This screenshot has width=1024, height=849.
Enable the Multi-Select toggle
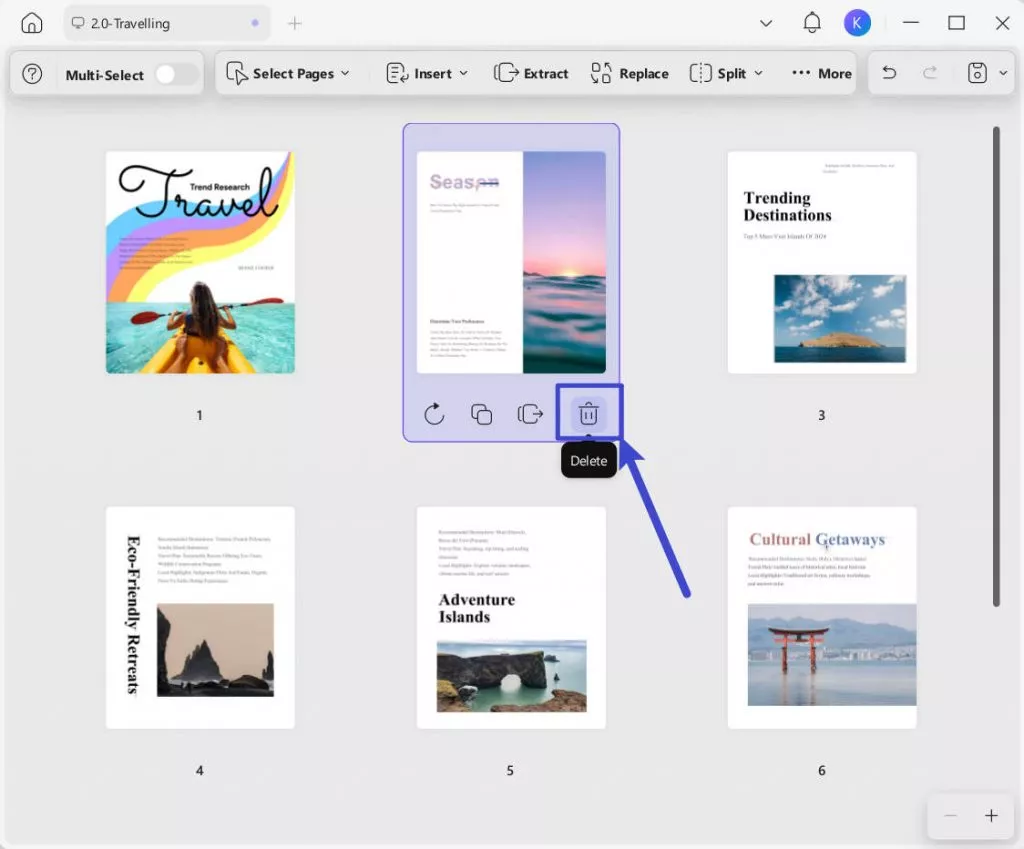[x=176, y=75]
